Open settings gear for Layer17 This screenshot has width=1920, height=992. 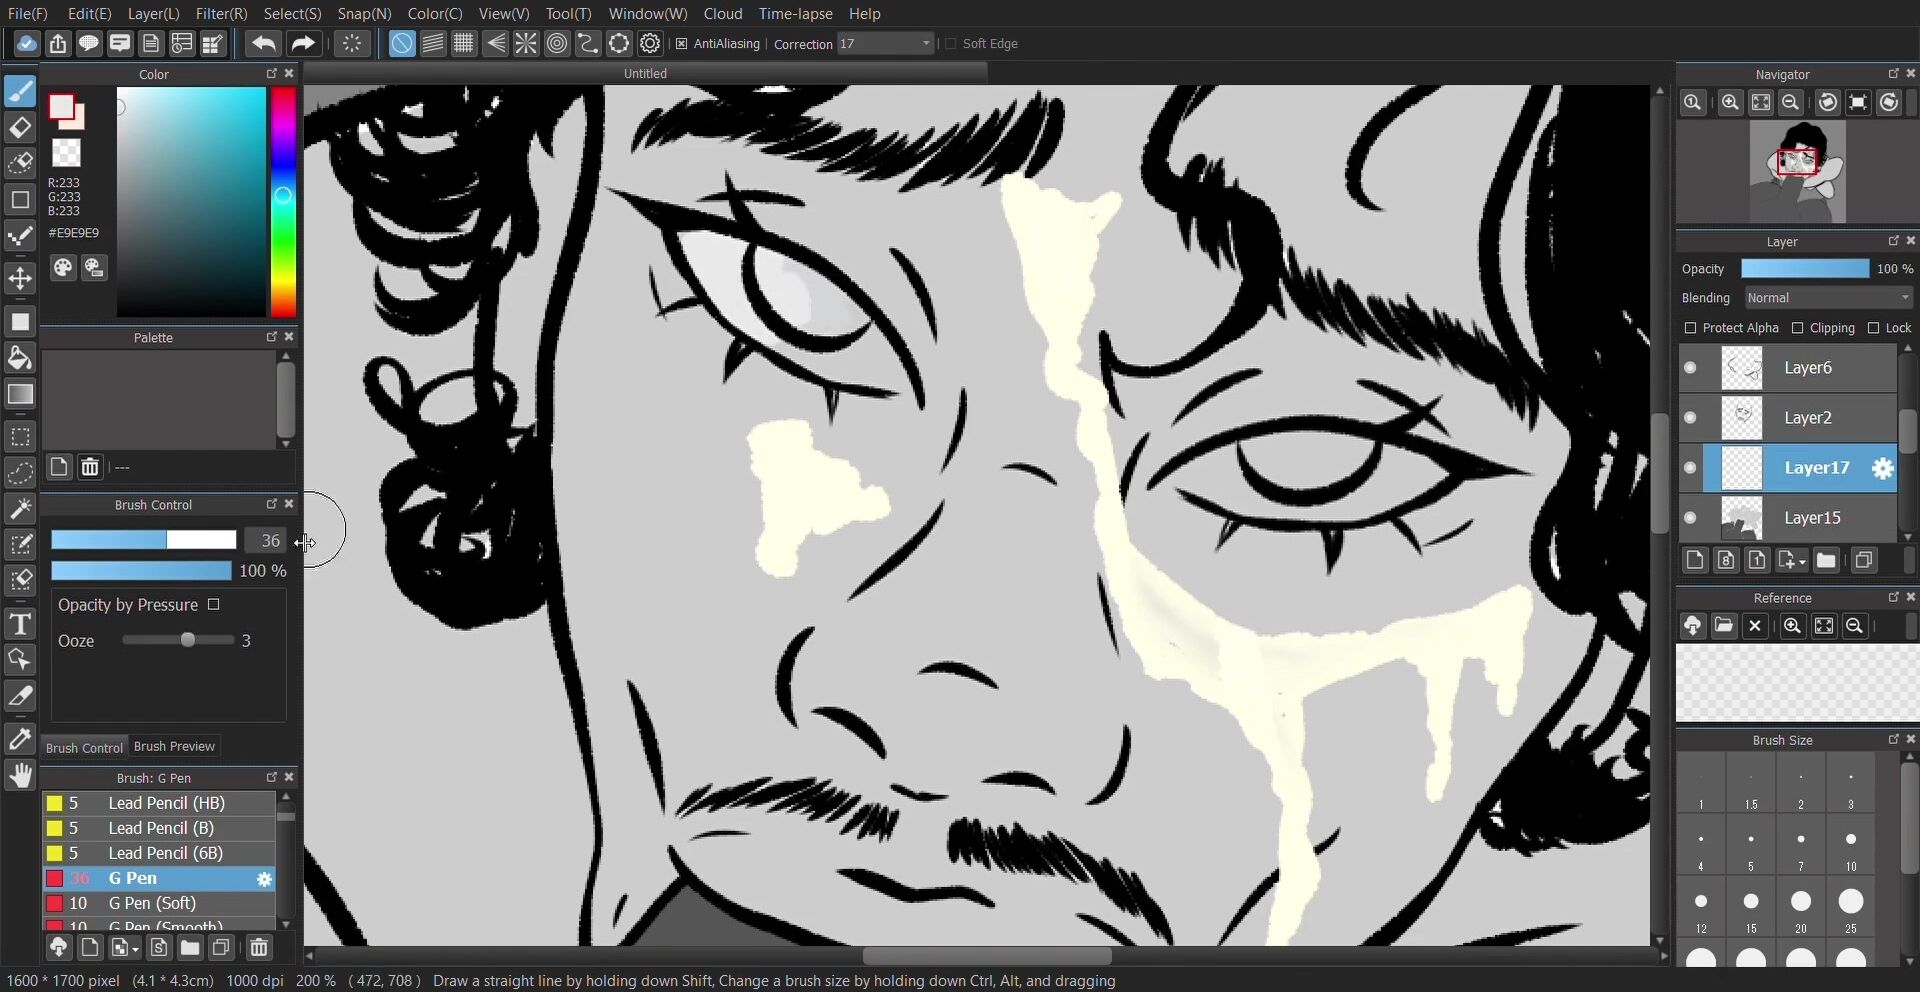pyautogui.click(x=1882, y=468)
